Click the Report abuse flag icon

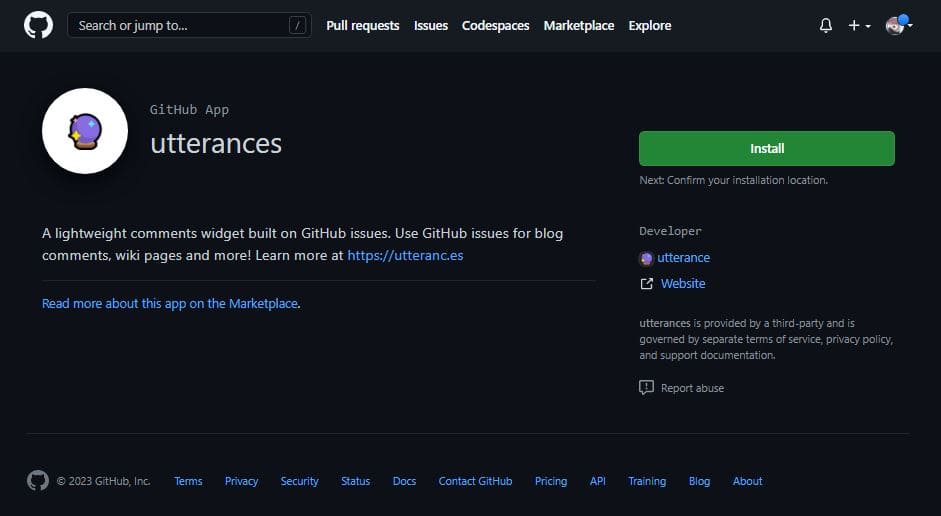tap(646, 388)
